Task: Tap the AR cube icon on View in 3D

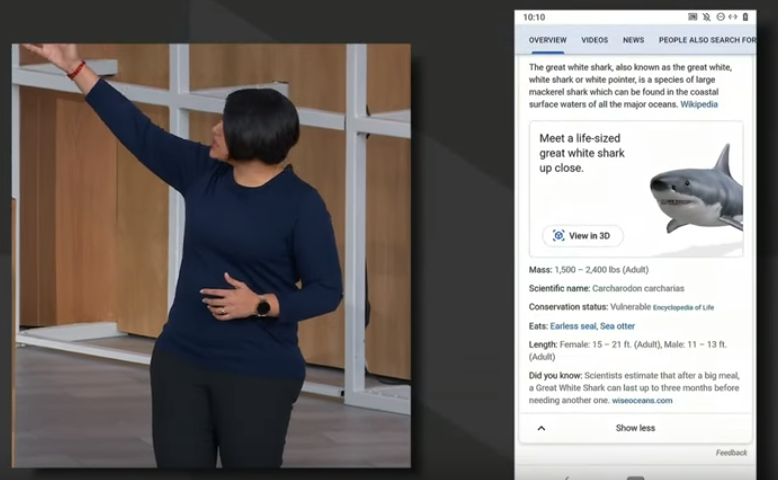Action: 559,236
